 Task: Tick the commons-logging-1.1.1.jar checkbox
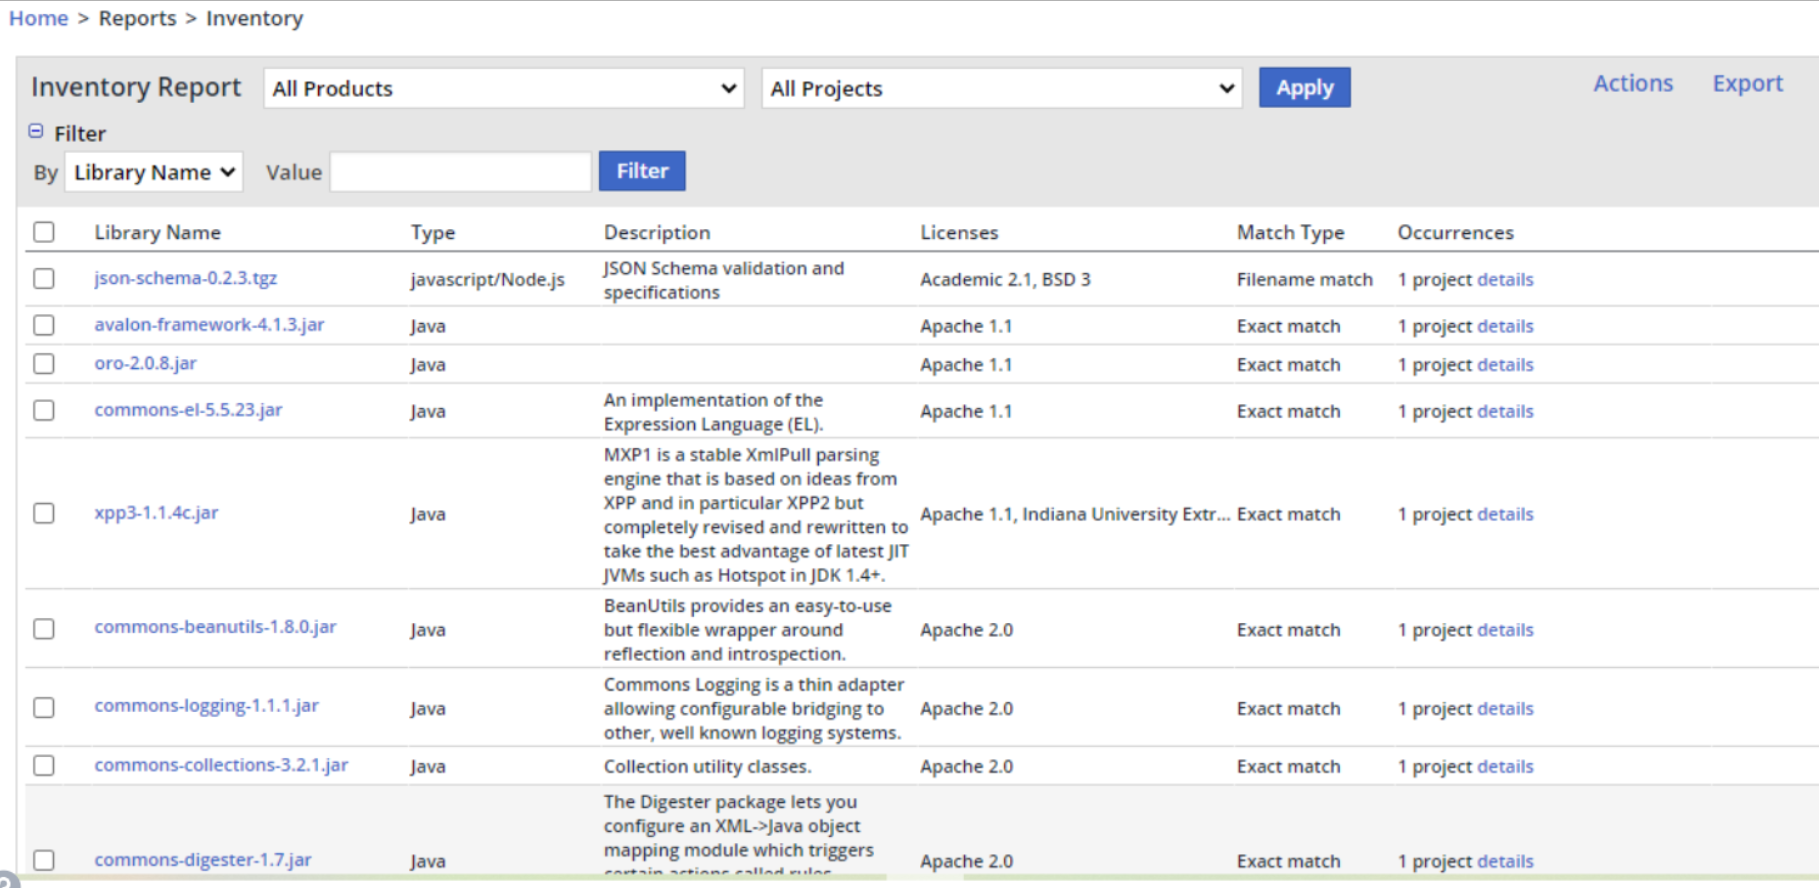[44, 708]
